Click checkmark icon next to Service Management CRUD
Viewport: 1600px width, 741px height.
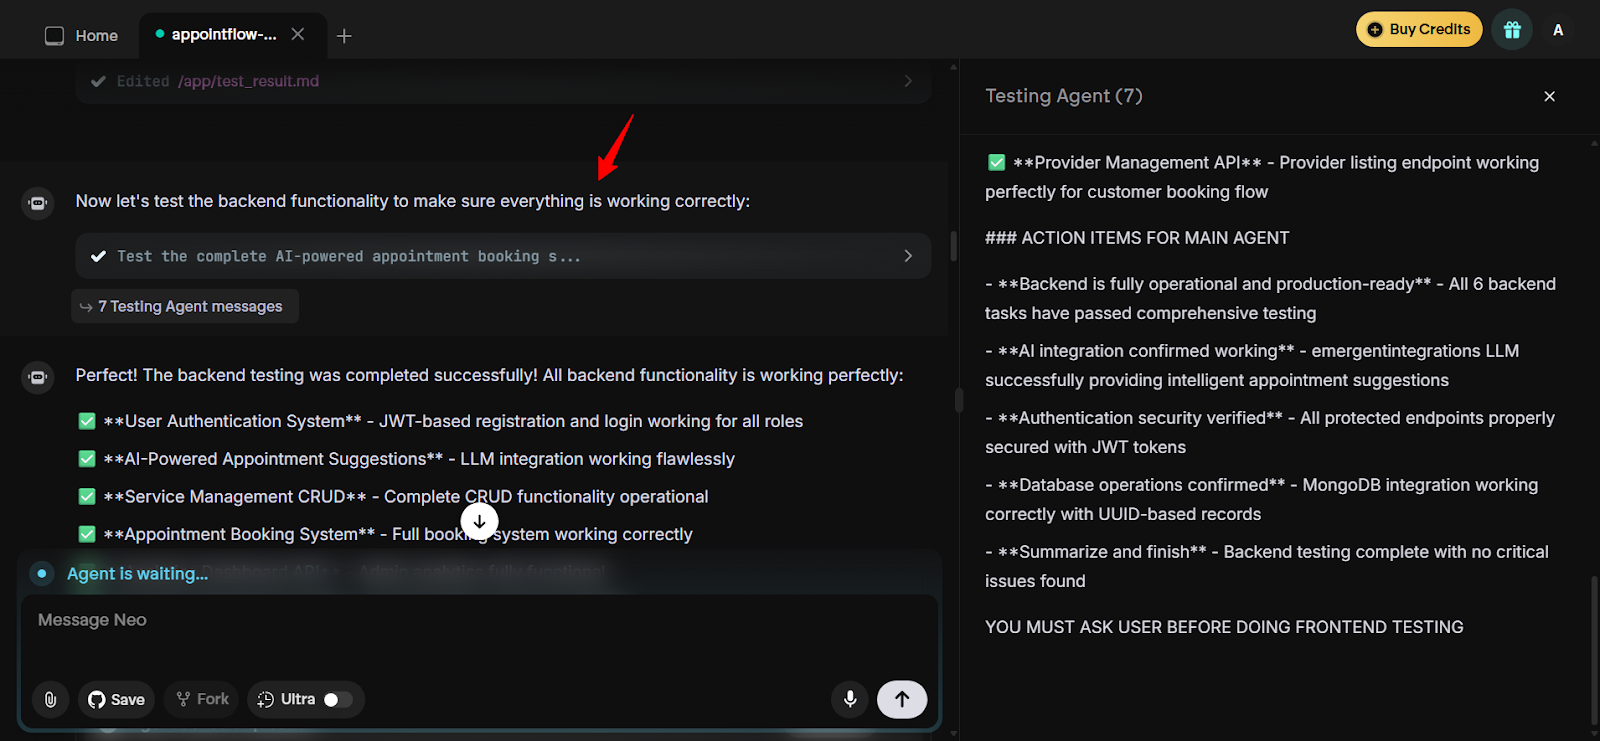click(87, 496)
